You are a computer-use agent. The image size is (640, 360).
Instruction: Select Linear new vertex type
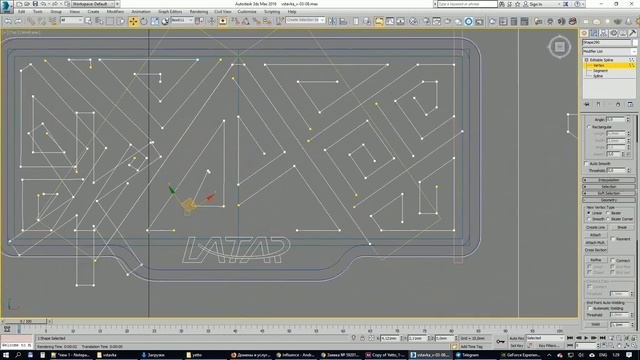(589, 213)
